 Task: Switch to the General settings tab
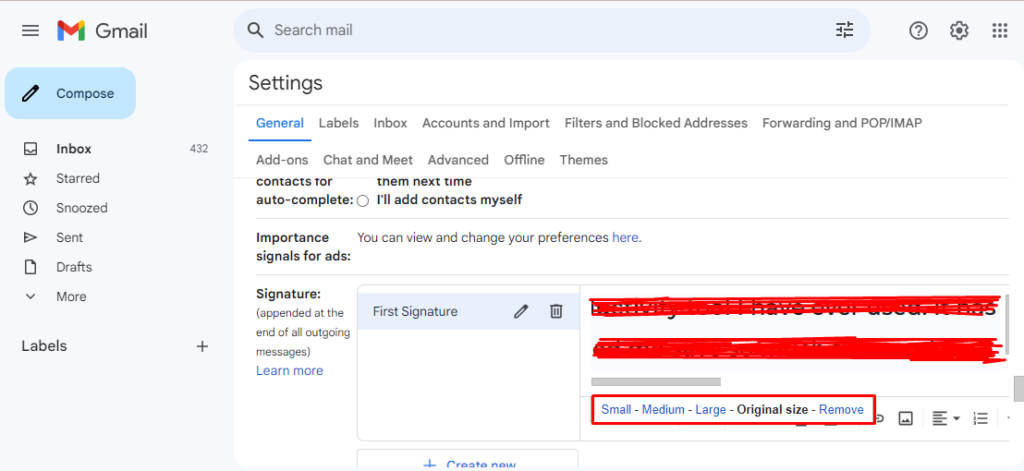coord(280,123)
